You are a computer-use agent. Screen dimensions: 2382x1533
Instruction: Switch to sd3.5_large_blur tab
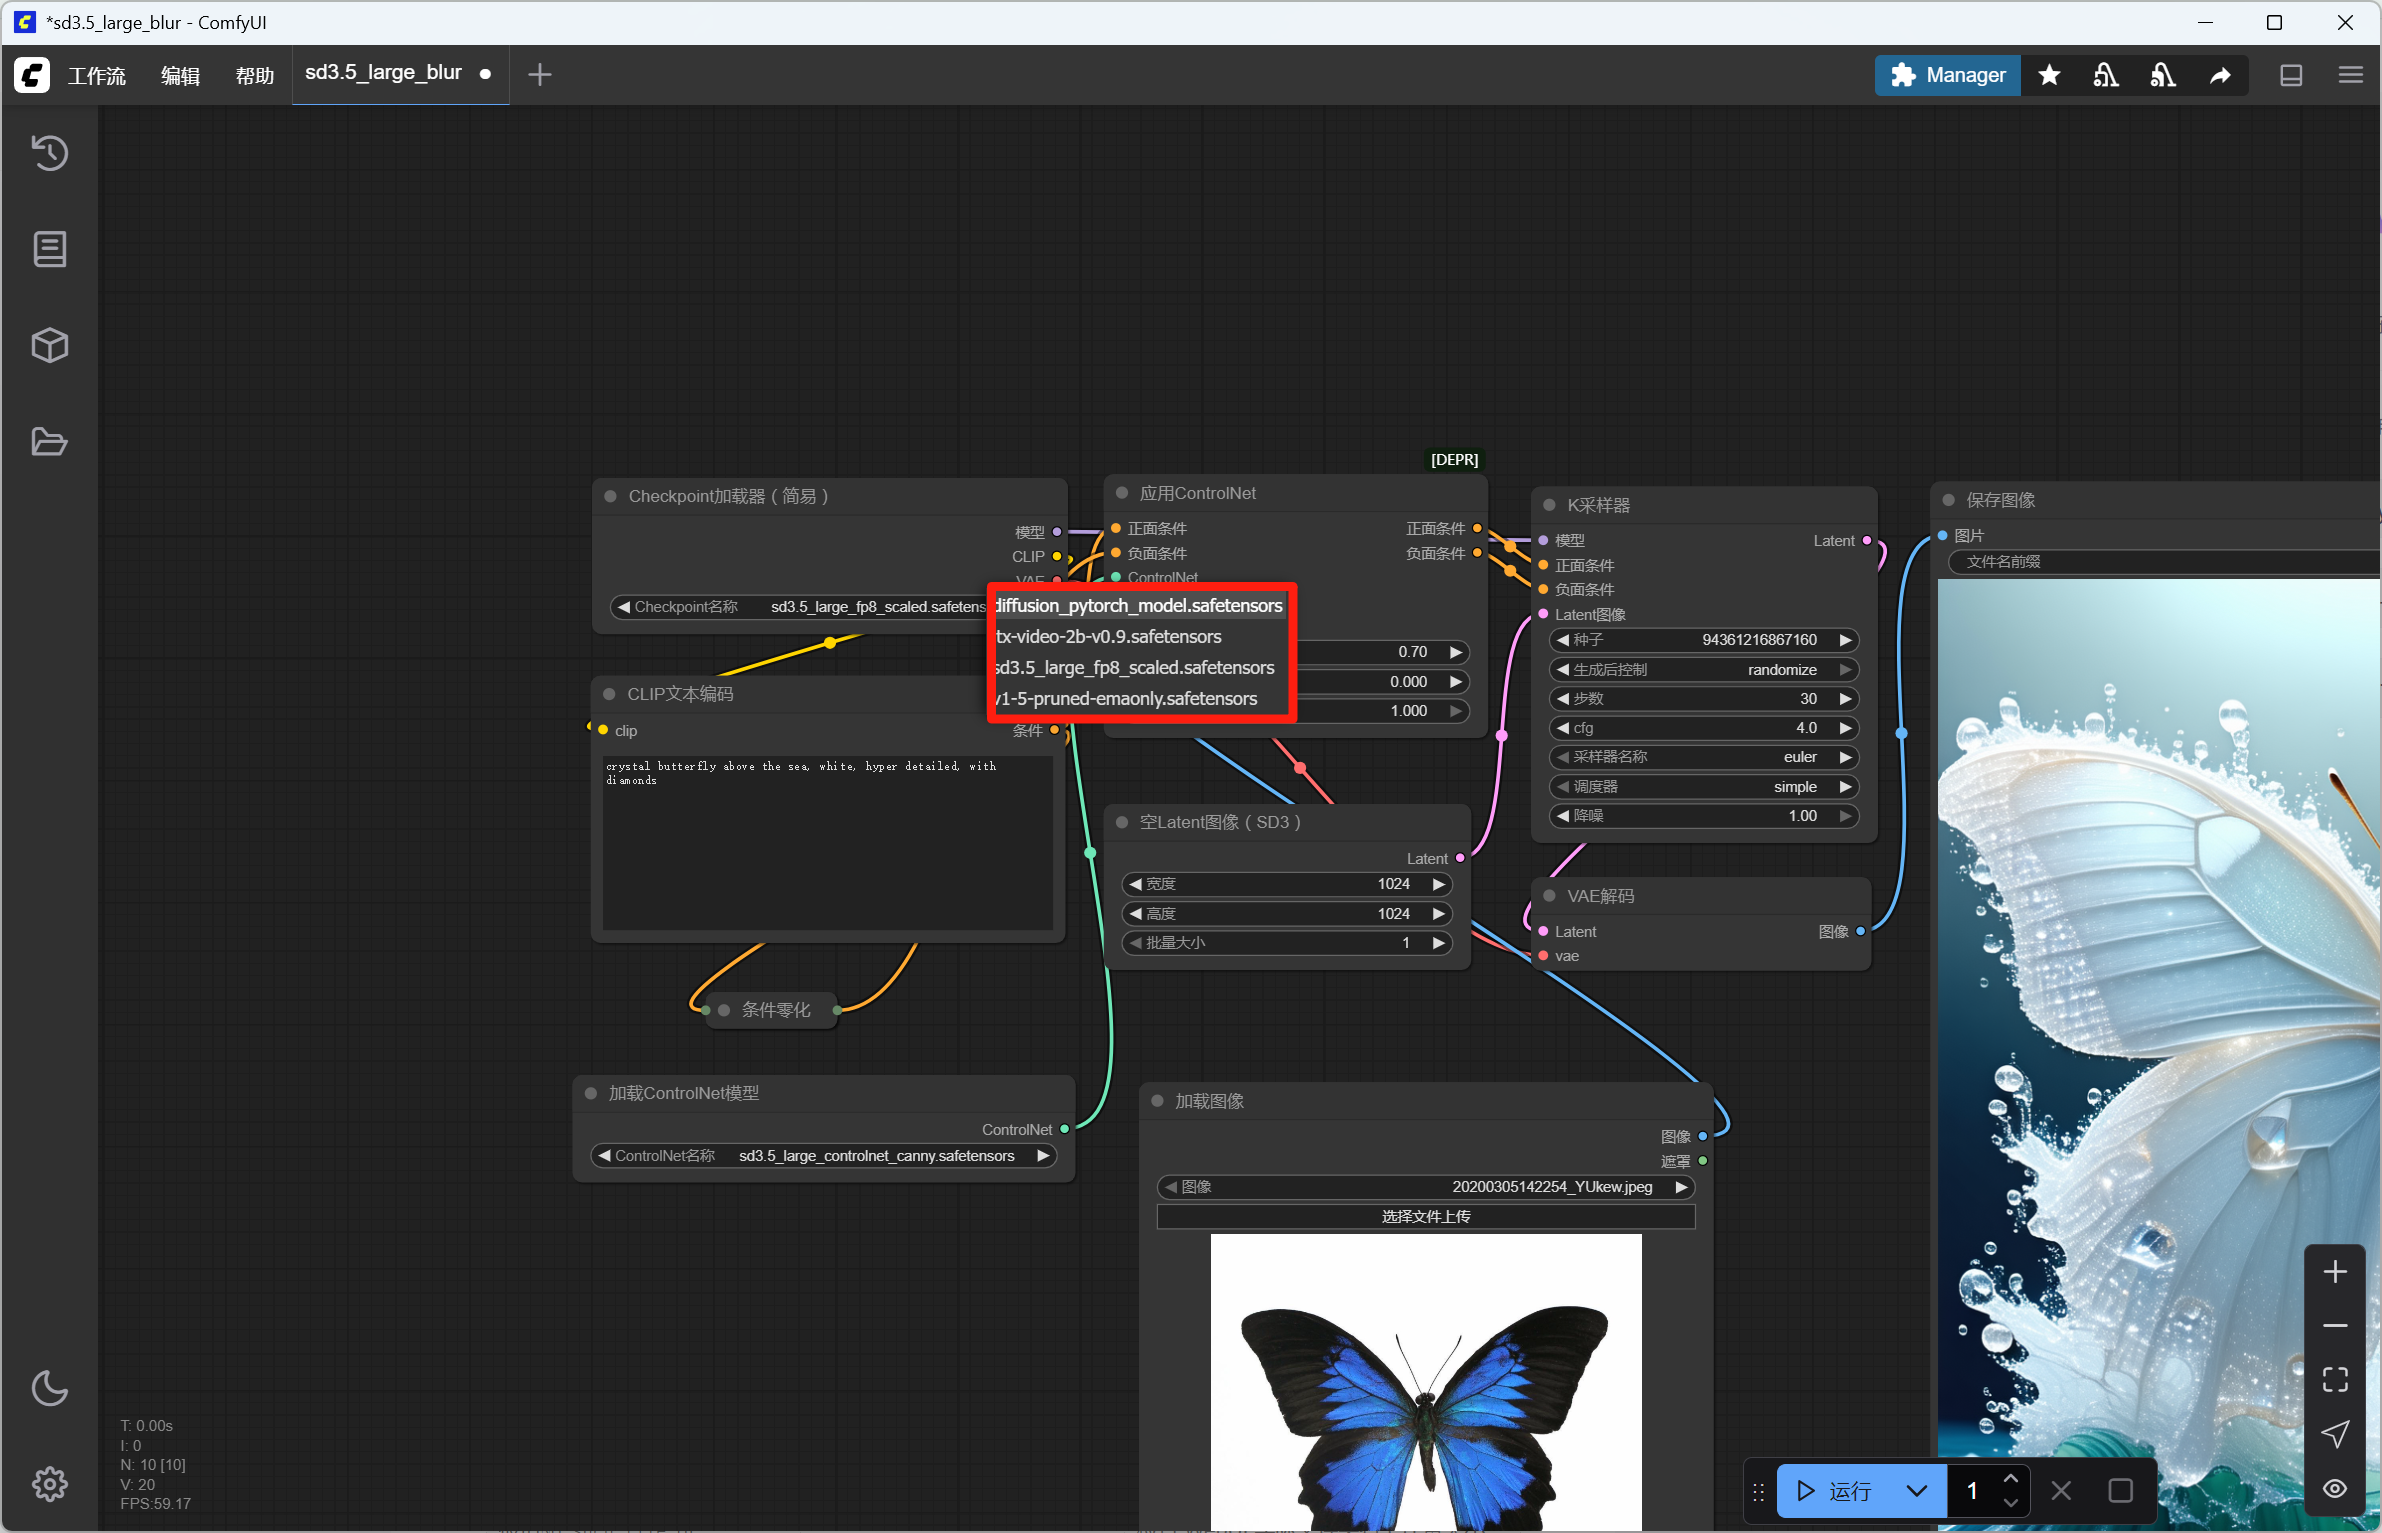click(x=384, y=73)
